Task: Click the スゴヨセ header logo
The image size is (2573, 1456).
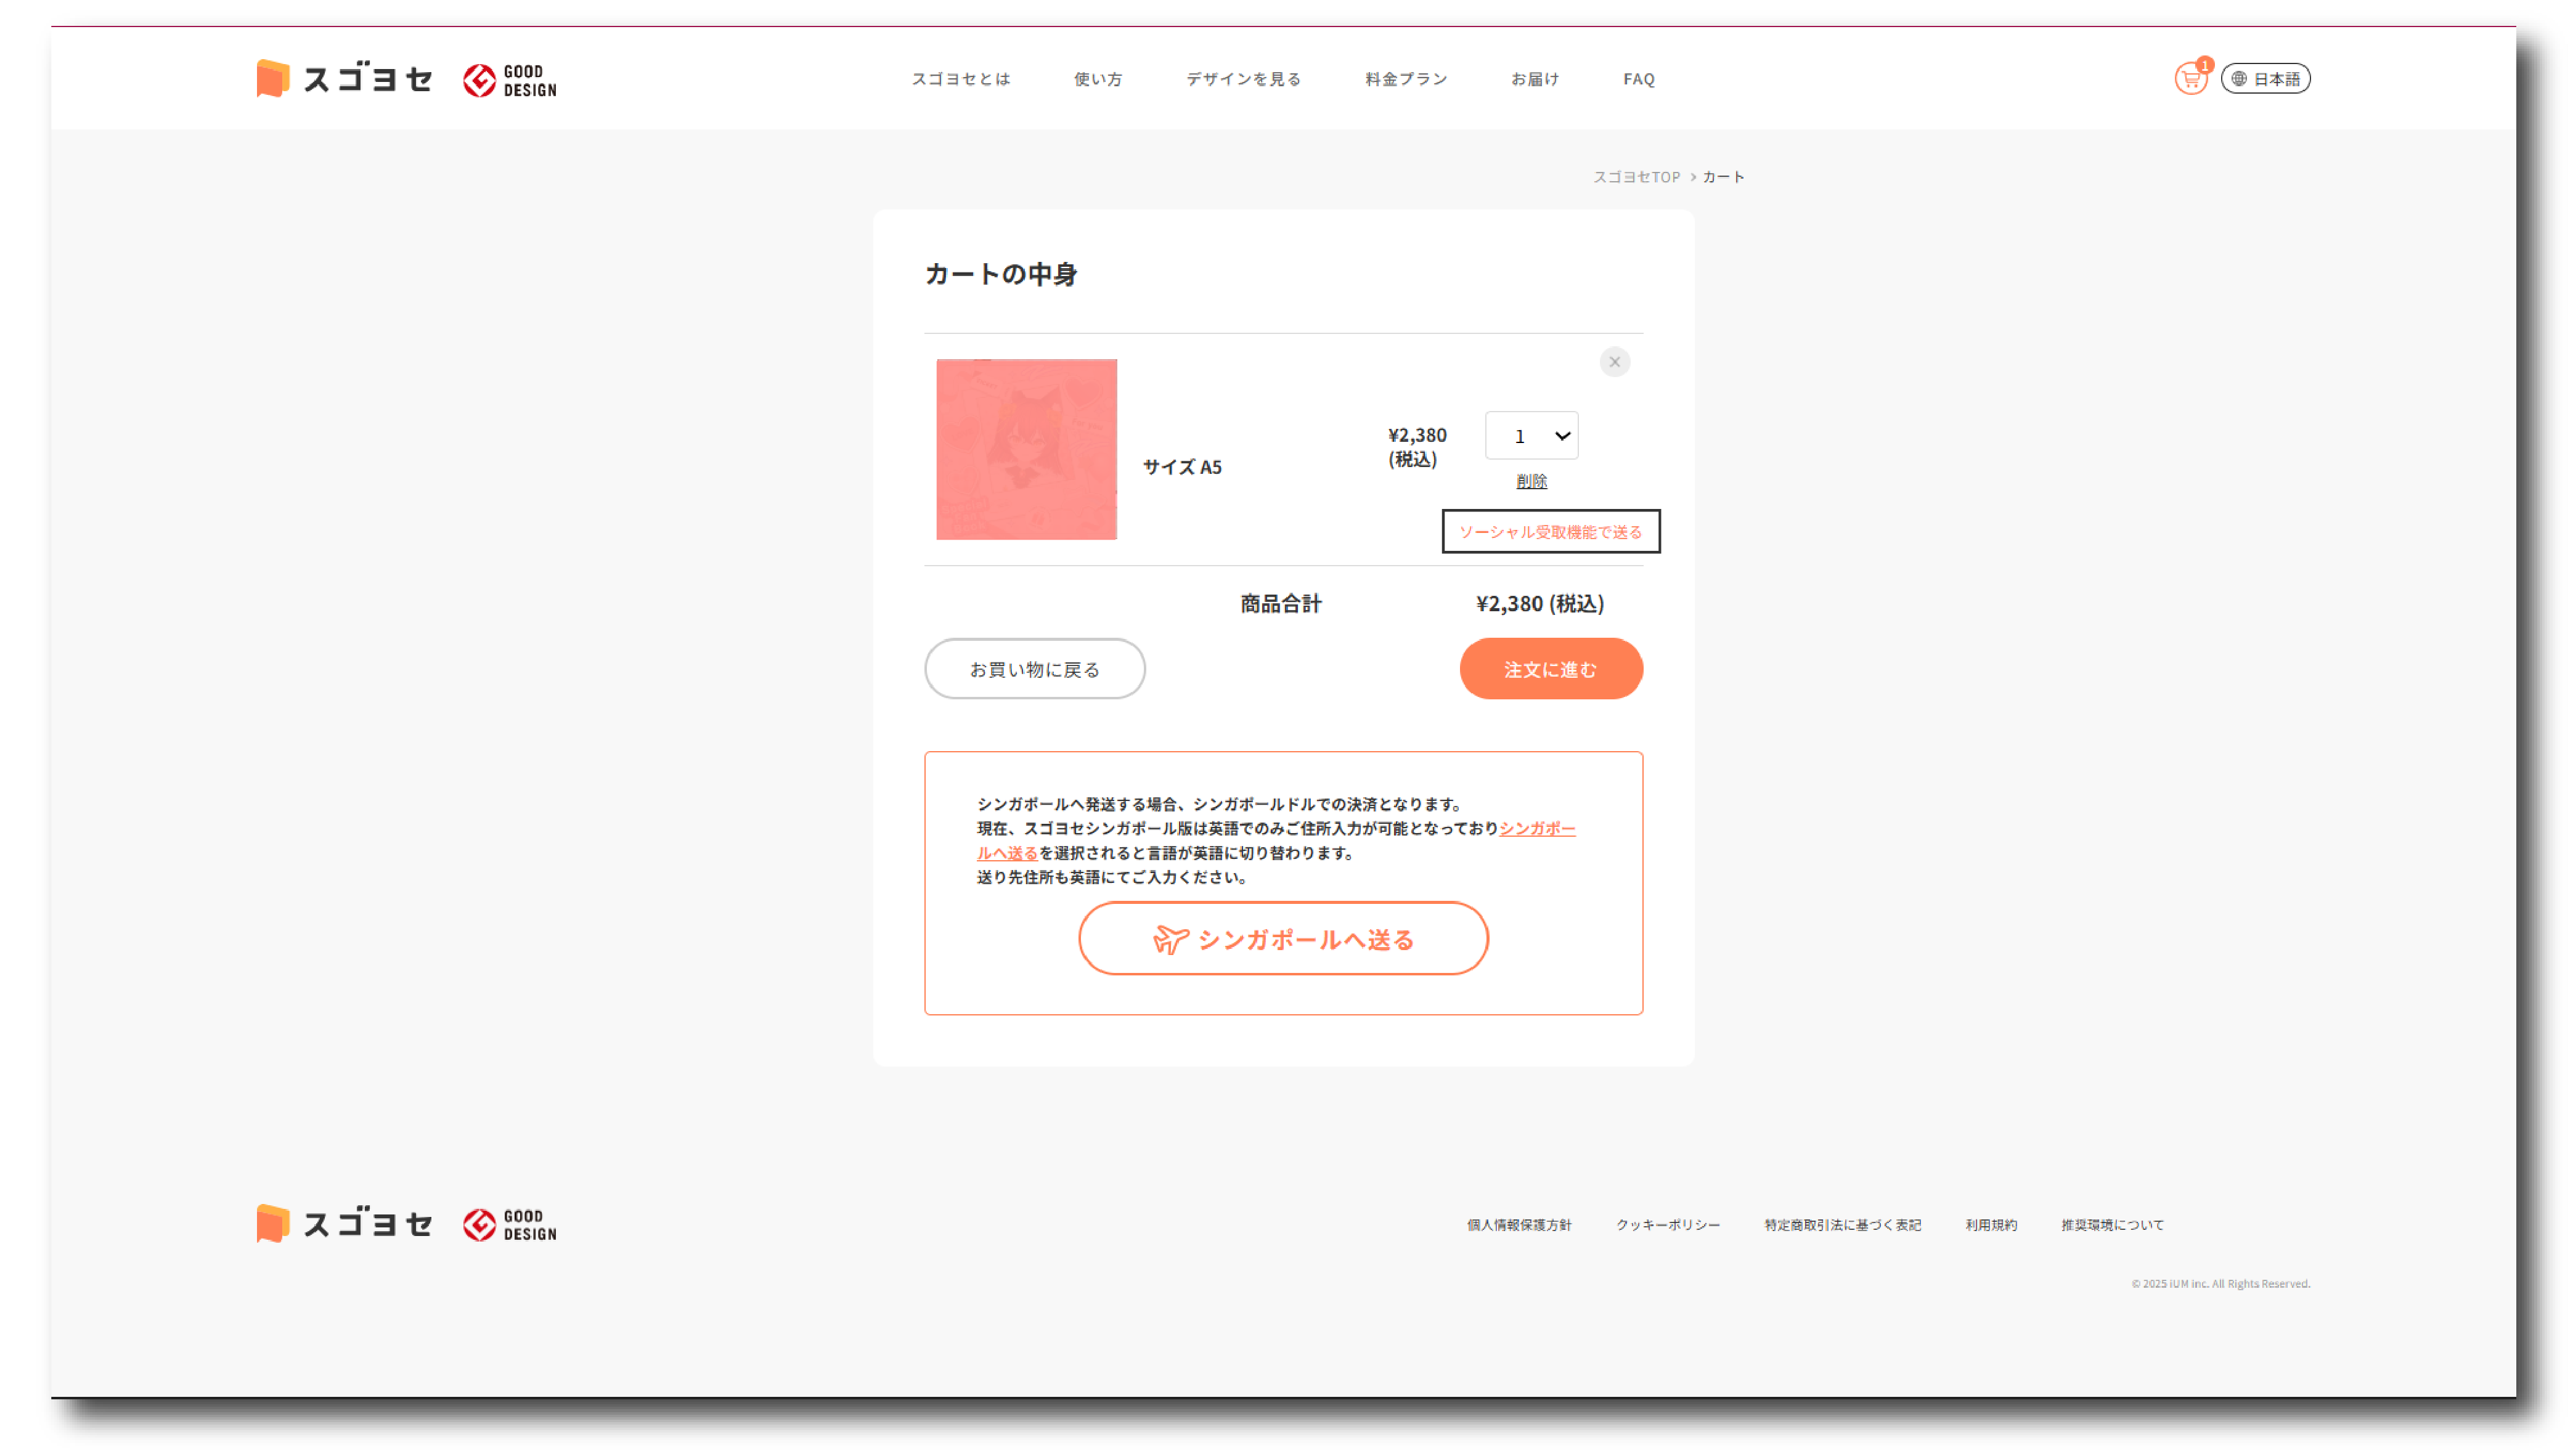Action: click(344, 79)
